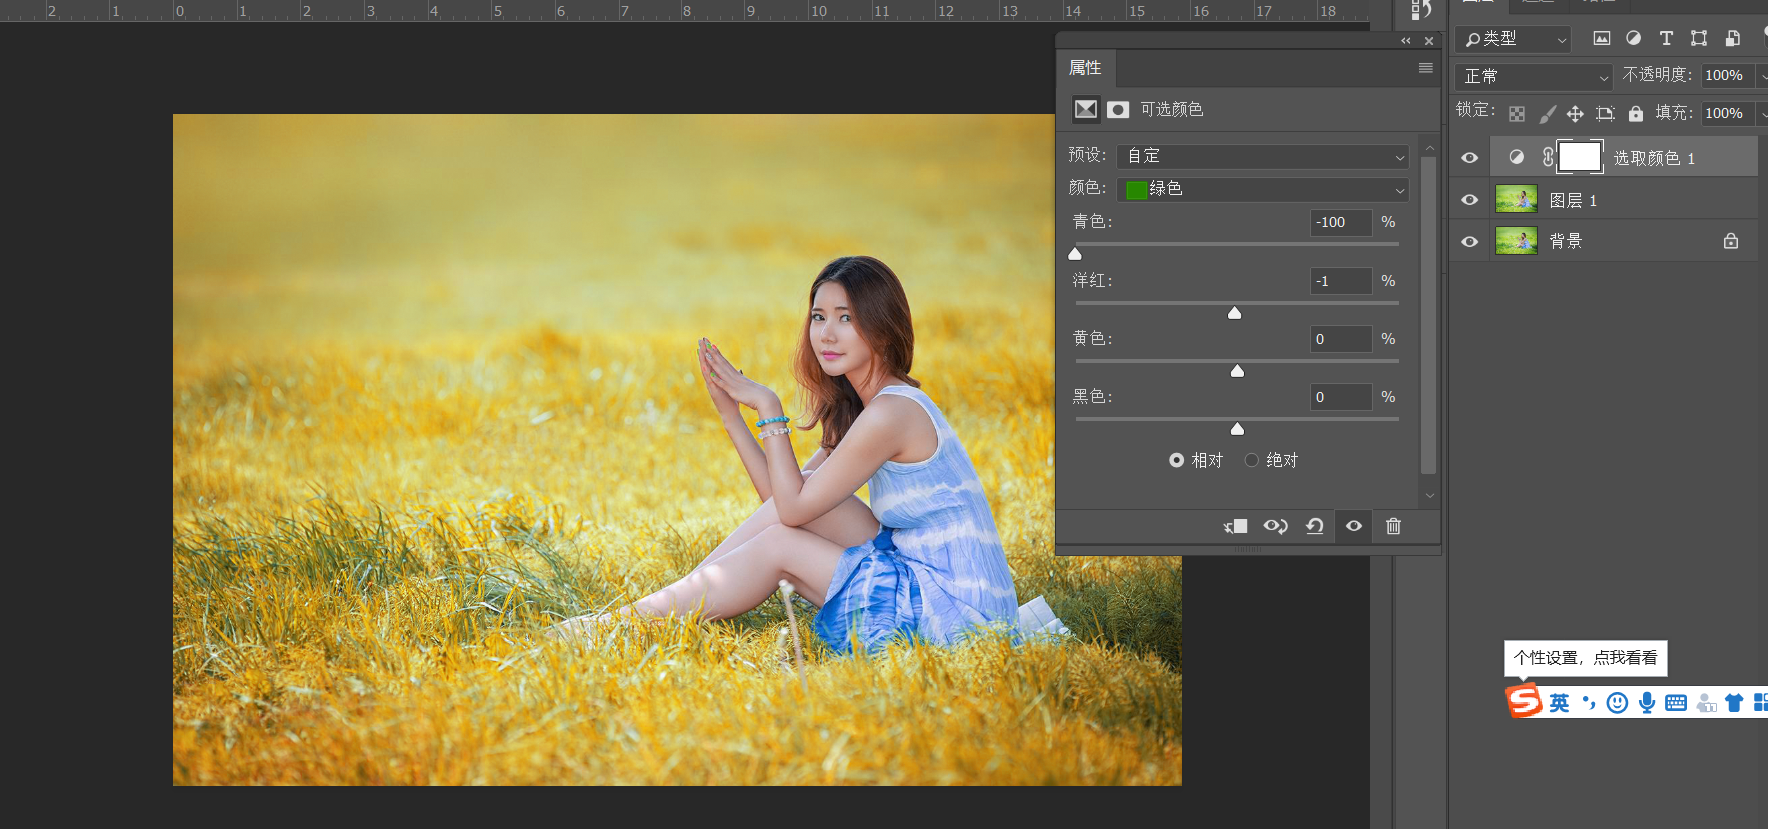The height and width of the screenshot is (829, 1768).
Task: Click the 黄色 percentage input field
Action: click(1341, 339)
